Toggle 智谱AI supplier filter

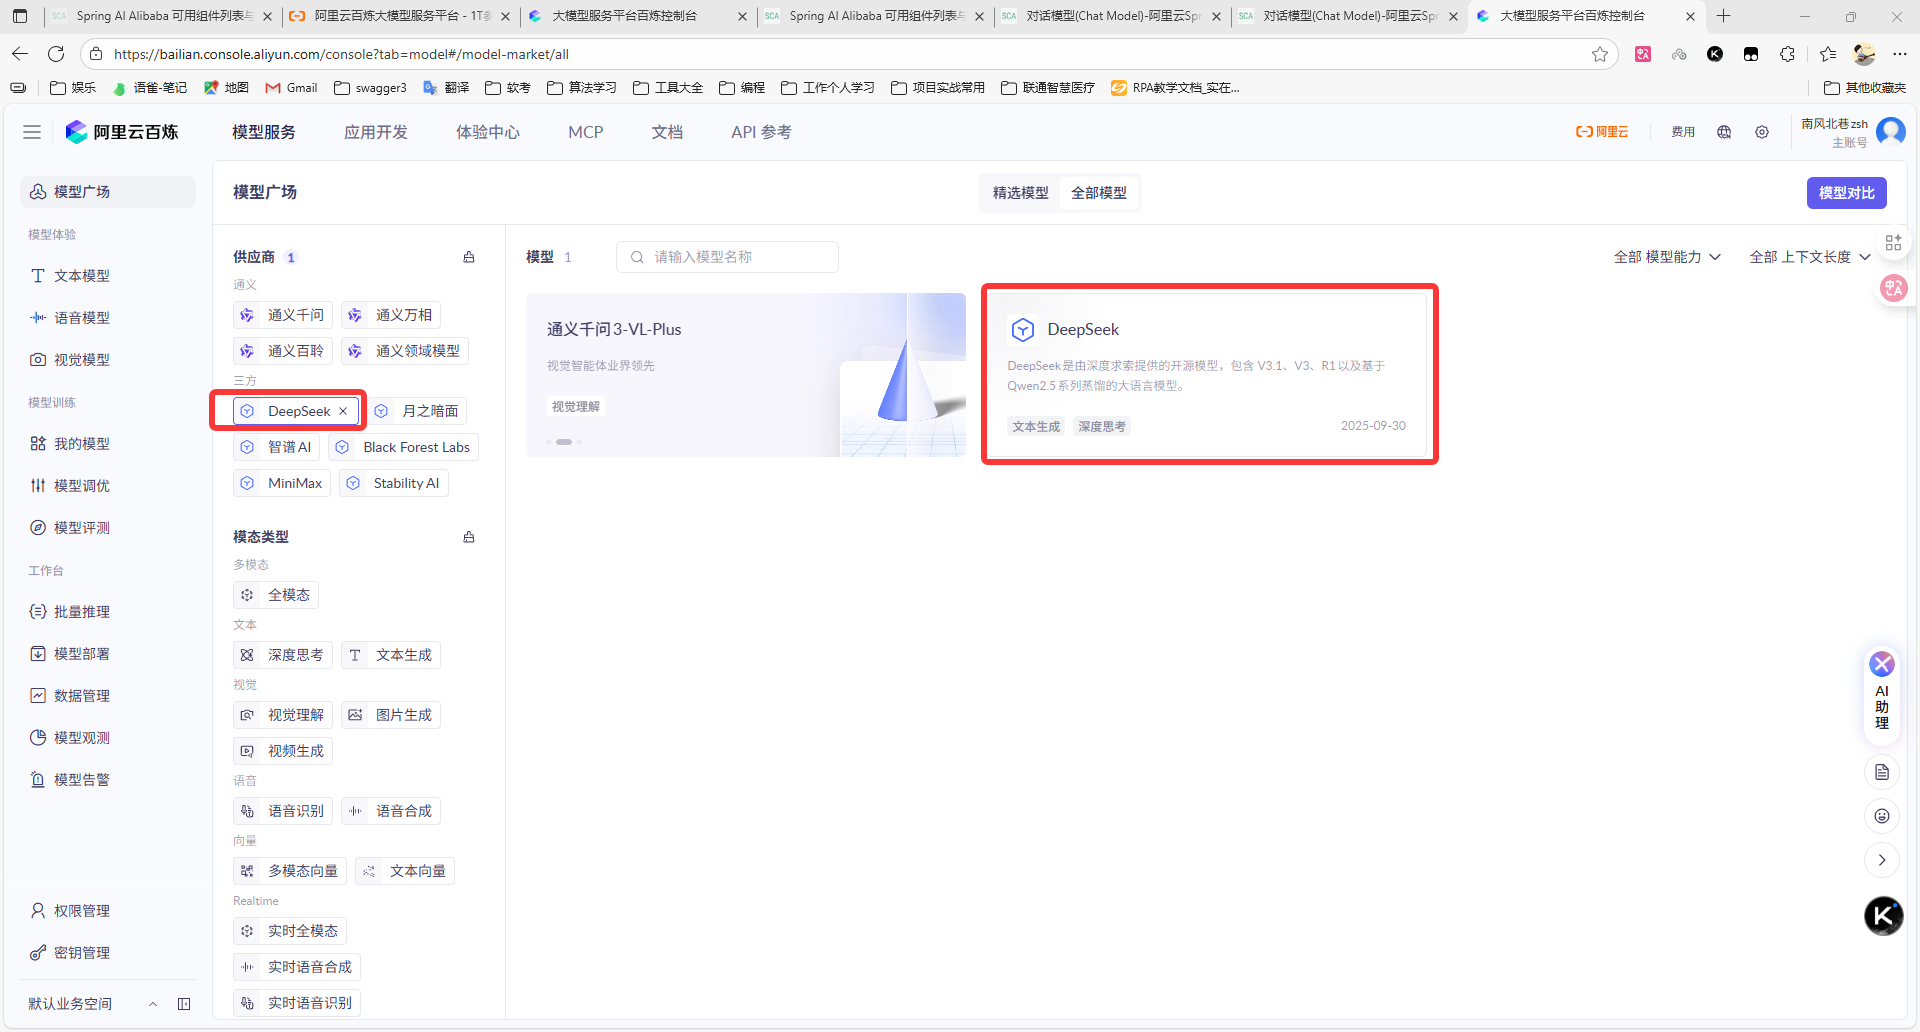coord(276,447)
